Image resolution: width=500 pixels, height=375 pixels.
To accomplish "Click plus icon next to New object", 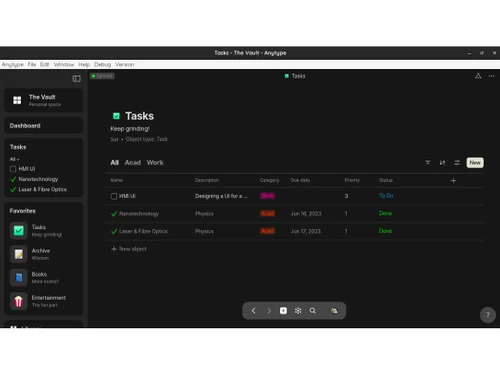I will (114, 249).
